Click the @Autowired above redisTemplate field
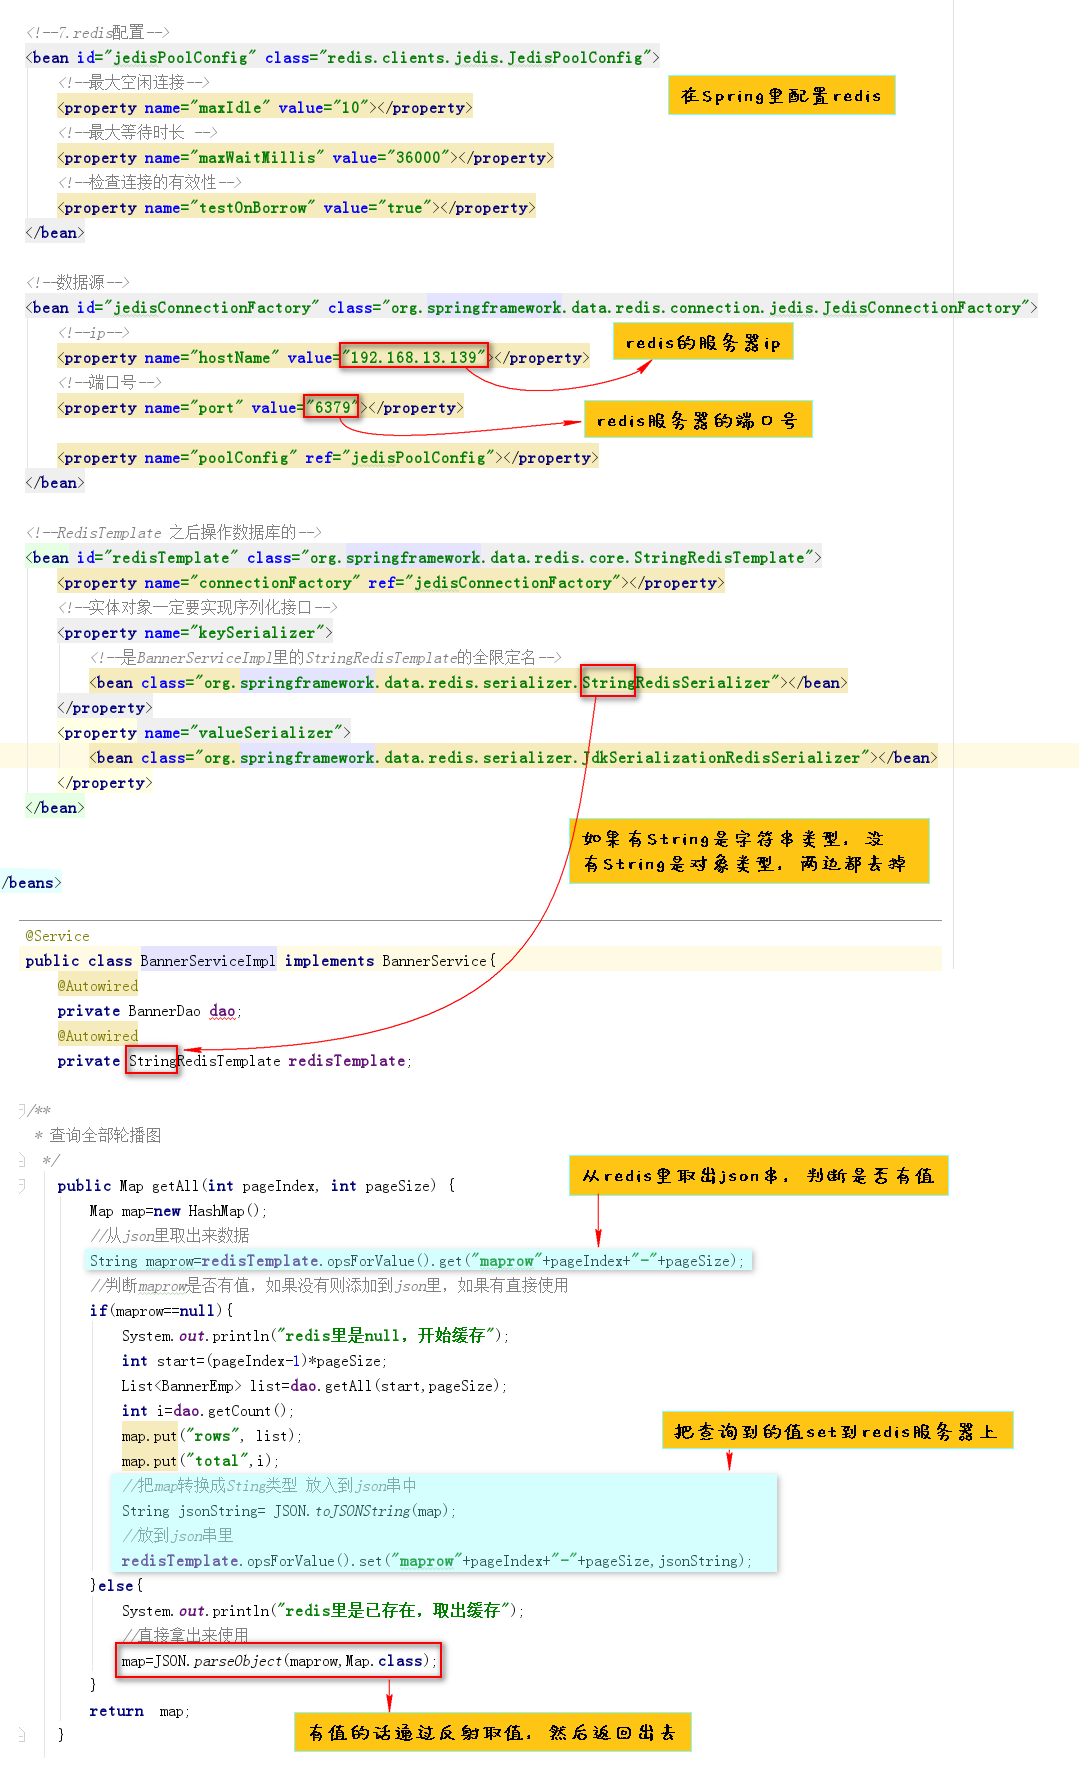The image size is (1079, 1785). point(98,1036)
